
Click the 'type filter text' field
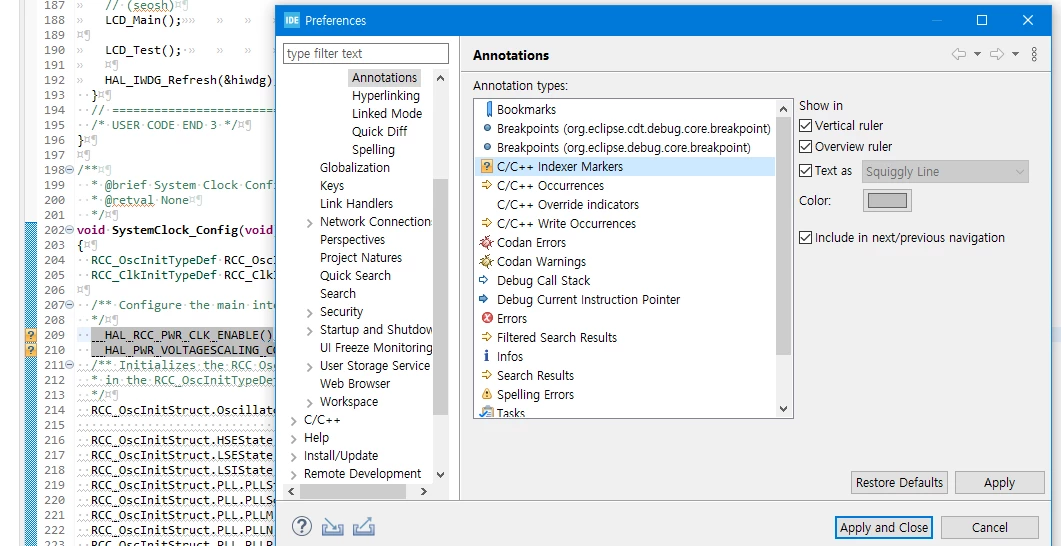click(x=365, y=53)
